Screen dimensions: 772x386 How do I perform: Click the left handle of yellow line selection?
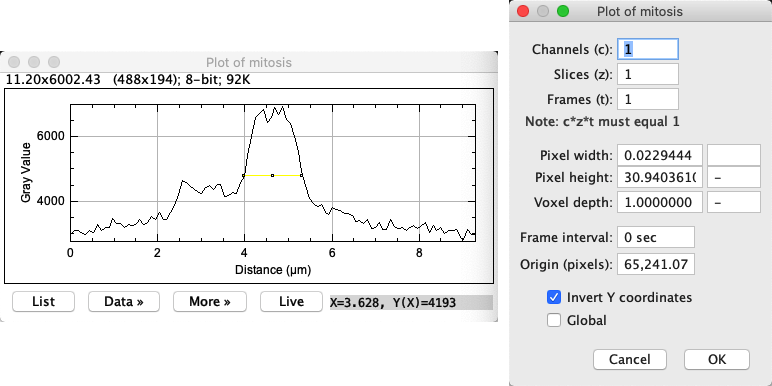tap(244, 175)
